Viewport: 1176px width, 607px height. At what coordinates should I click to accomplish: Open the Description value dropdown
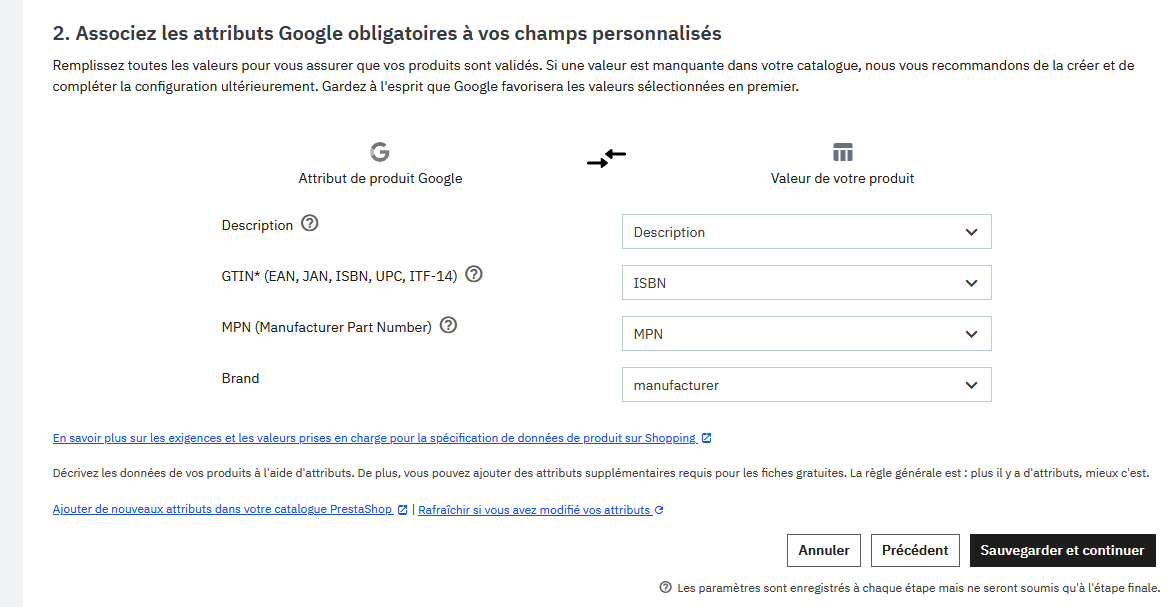coord(806,232)
